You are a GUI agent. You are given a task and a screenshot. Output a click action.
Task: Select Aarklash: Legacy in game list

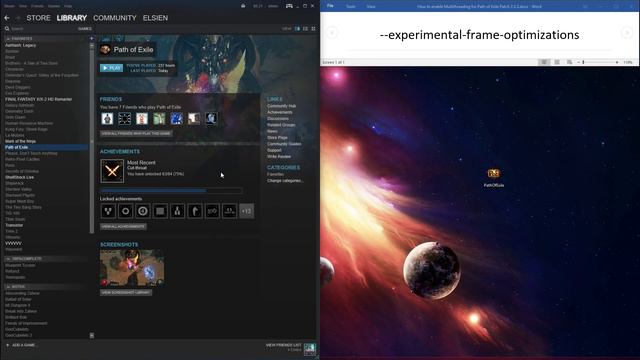tap(20, 45)
